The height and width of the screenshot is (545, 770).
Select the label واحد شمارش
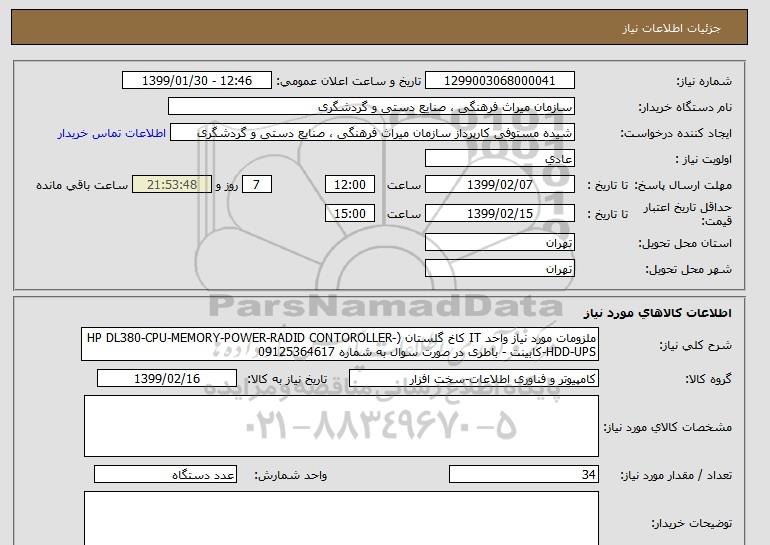(291, 475)
